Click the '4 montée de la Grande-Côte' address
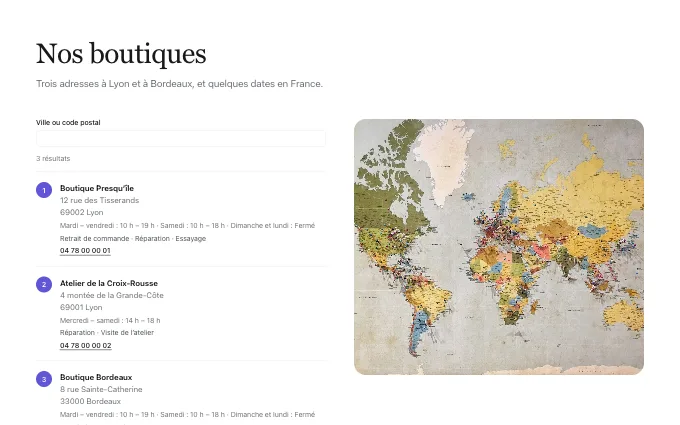This screenshot has width=680, height=425. 111,295
